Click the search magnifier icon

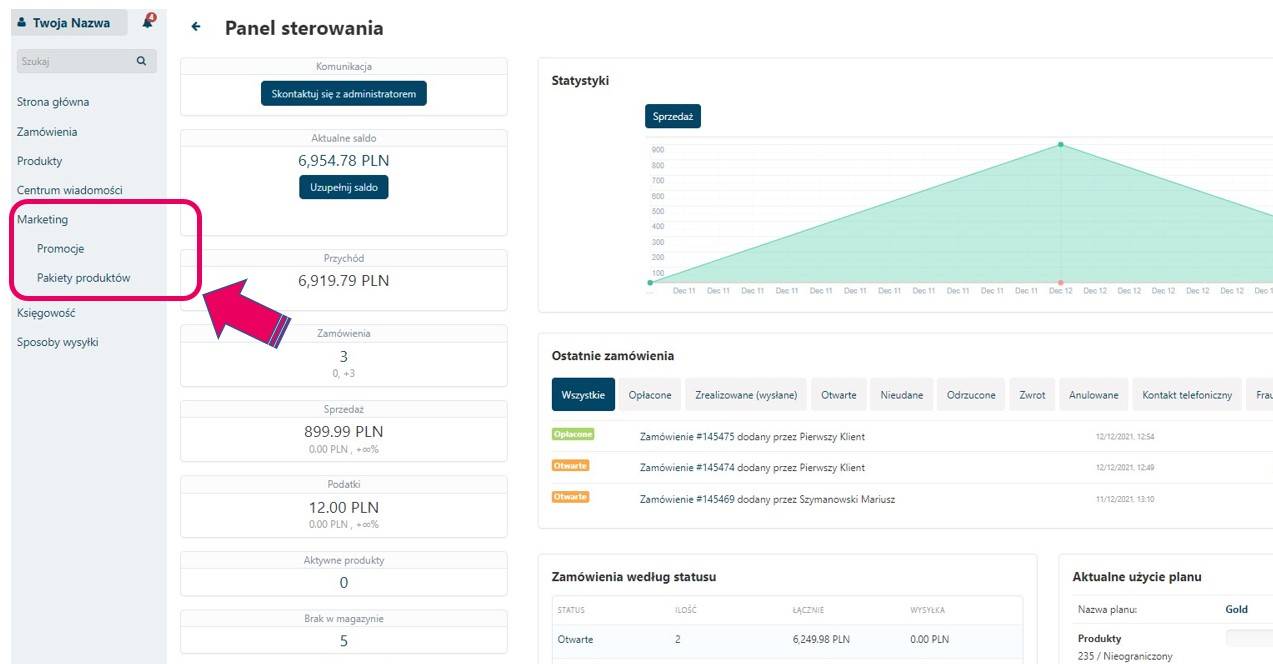coord(141,61)
